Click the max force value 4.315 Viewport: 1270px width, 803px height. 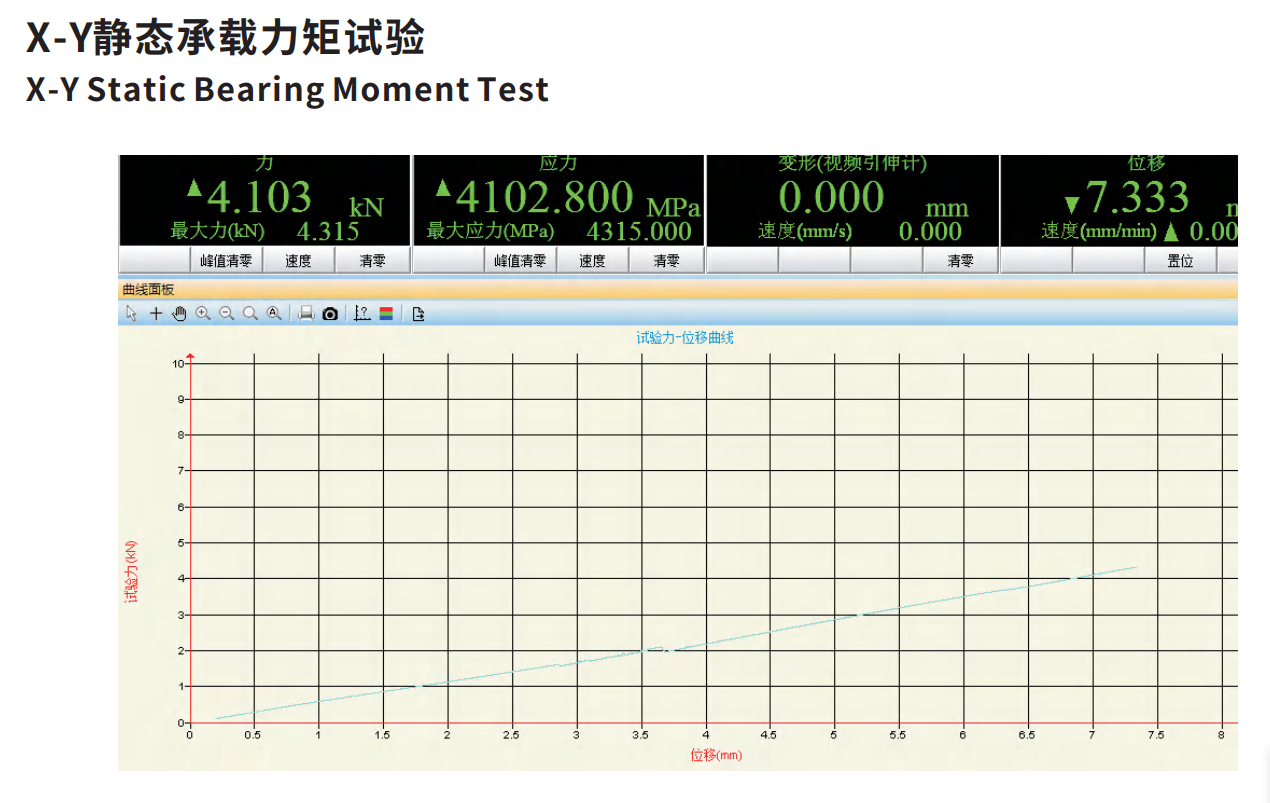(x=328, y=232)
